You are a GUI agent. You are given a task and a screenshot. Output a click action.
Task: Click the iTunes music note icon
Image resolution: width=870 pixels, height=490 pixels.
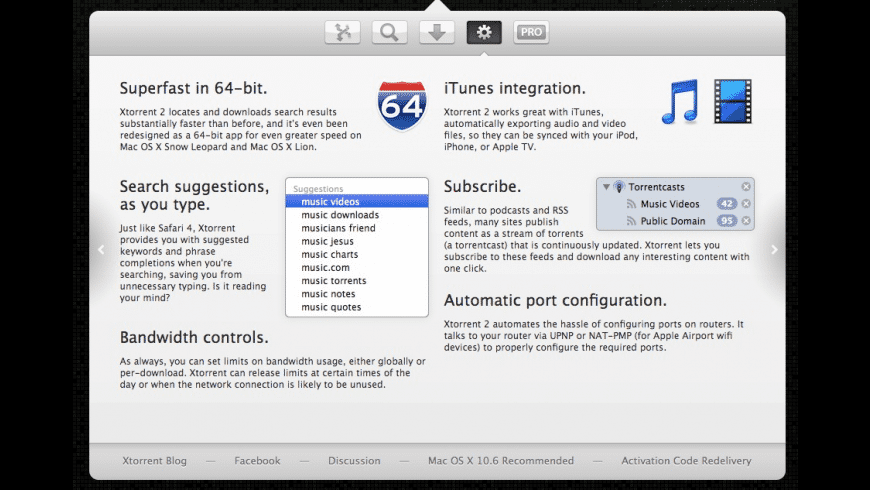click(x=680, y=102)
